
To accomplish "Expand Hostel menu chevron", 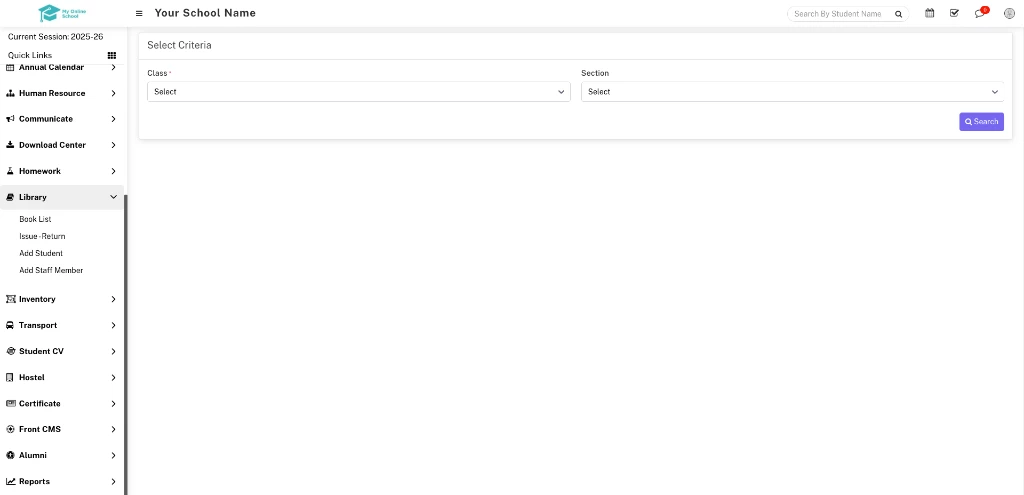I will 114,377.
